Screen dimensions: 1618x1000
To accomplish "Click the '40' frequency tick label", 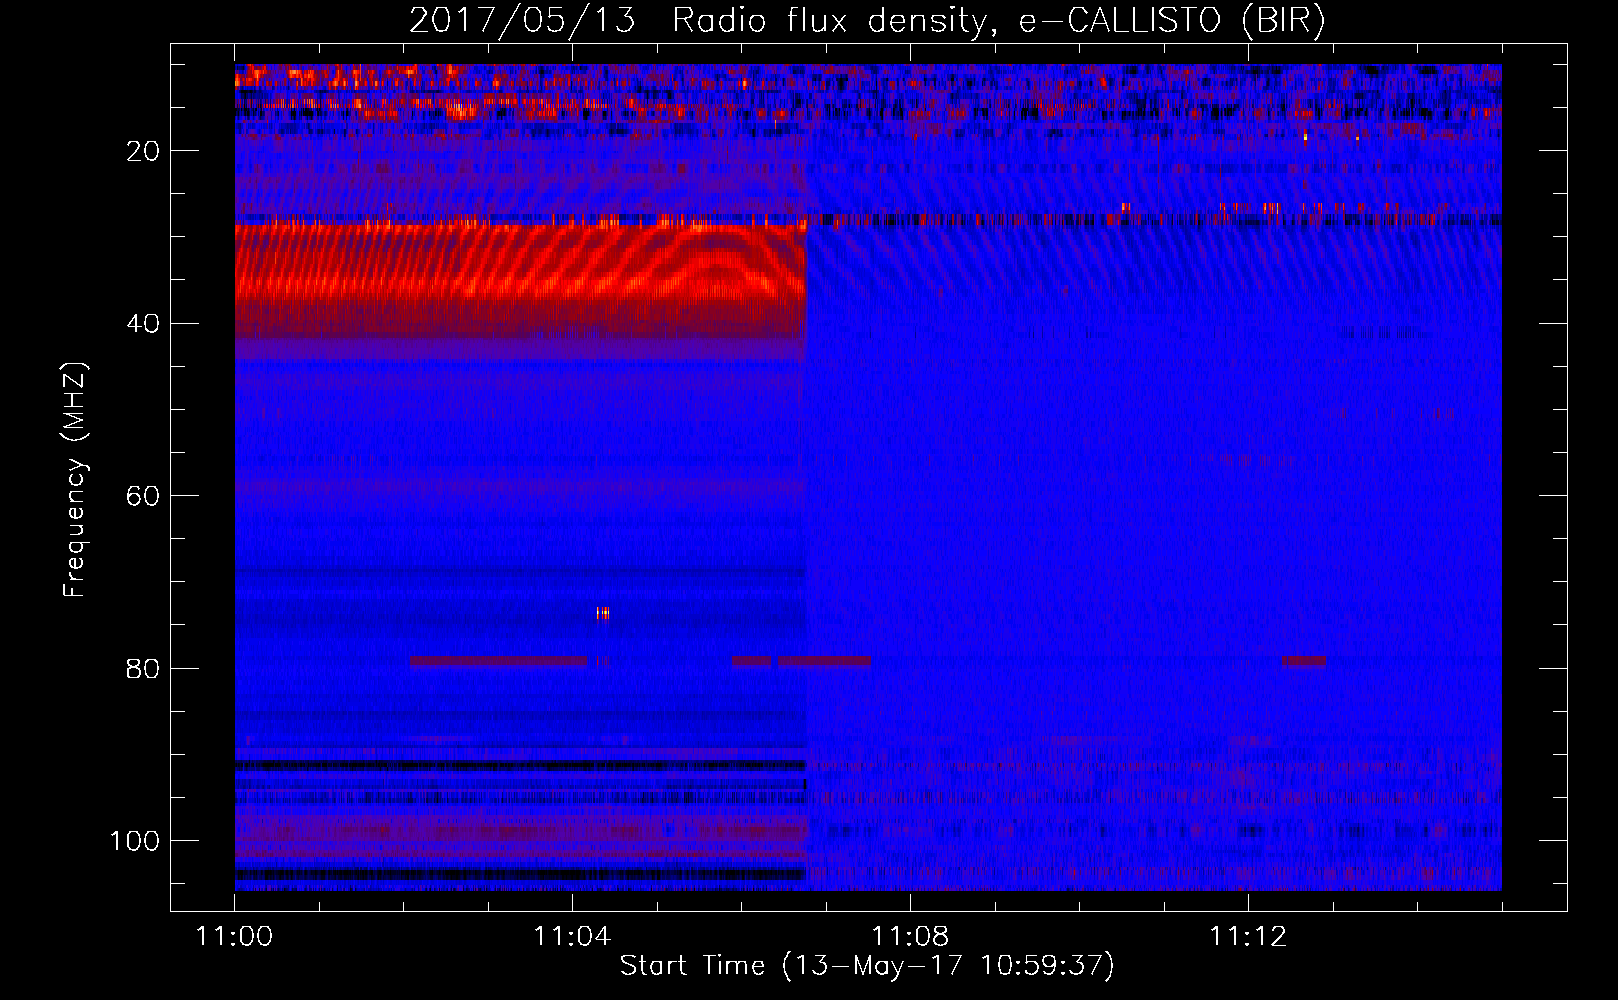I will pyautogui.click(x=143, y=324).
